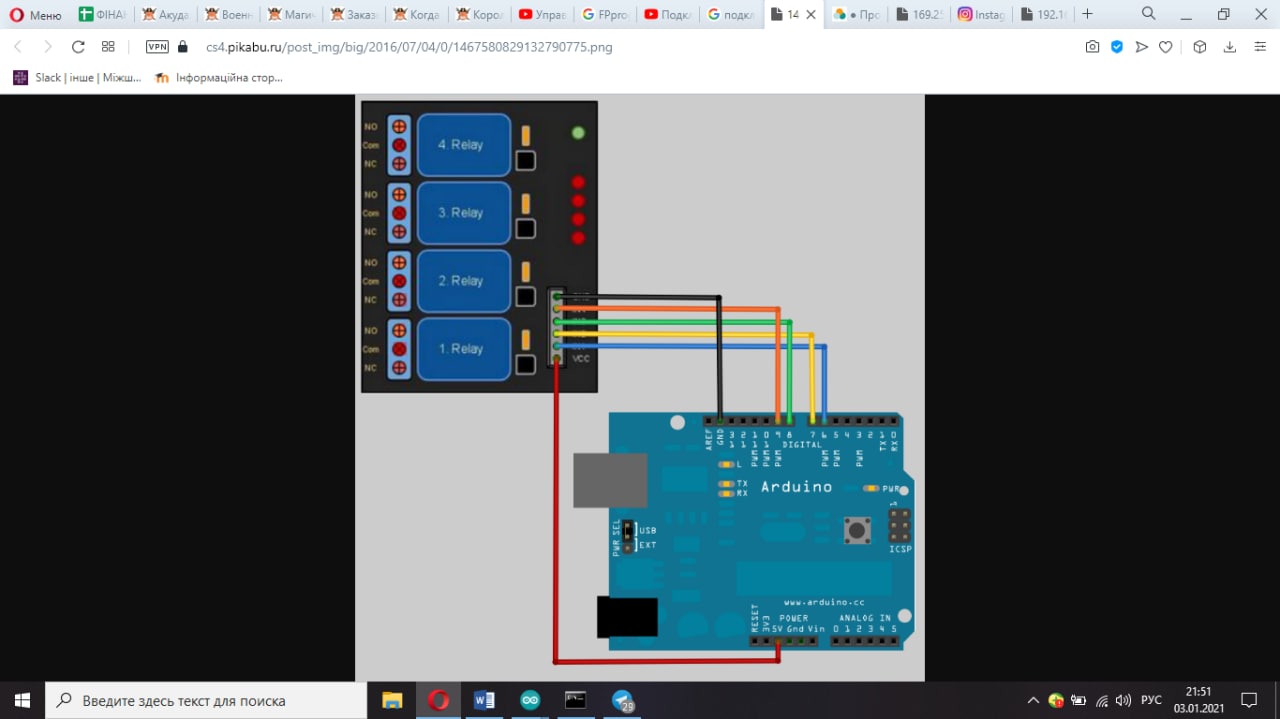1280x719 pixels.
Task: Open File Explorer from the taskbar
Action: 392,700
